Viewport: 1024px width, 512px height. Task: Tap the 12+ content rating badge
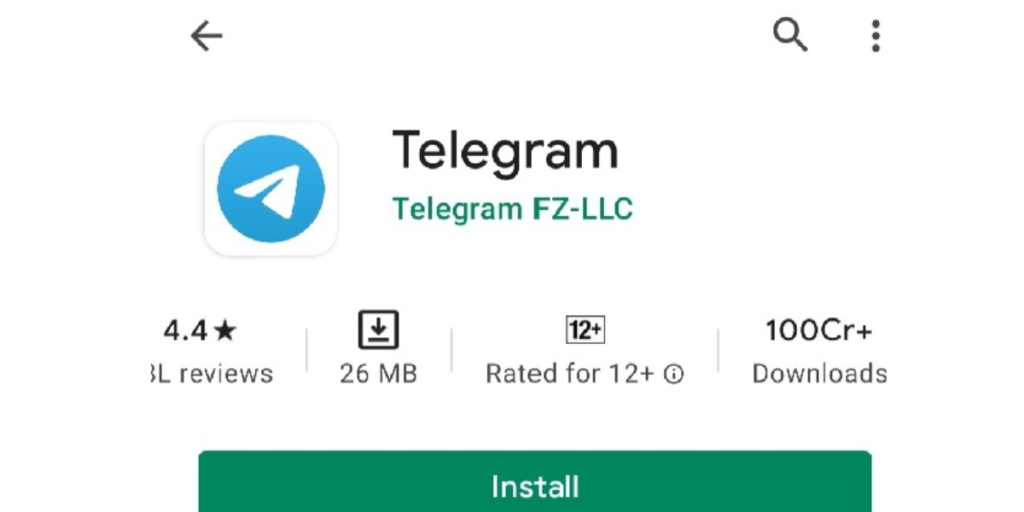(585, 330)
